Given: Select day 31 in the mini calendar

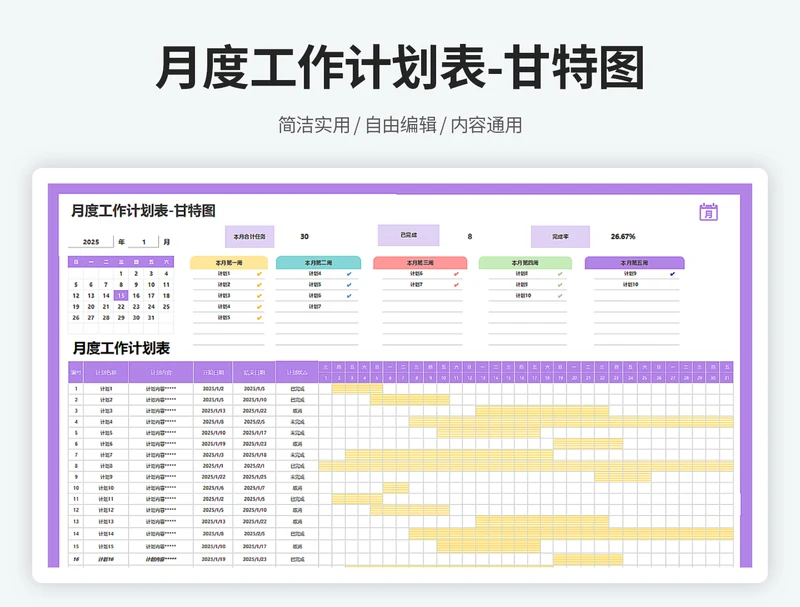Looking at the screenshot, I should [x=151, y=318].
